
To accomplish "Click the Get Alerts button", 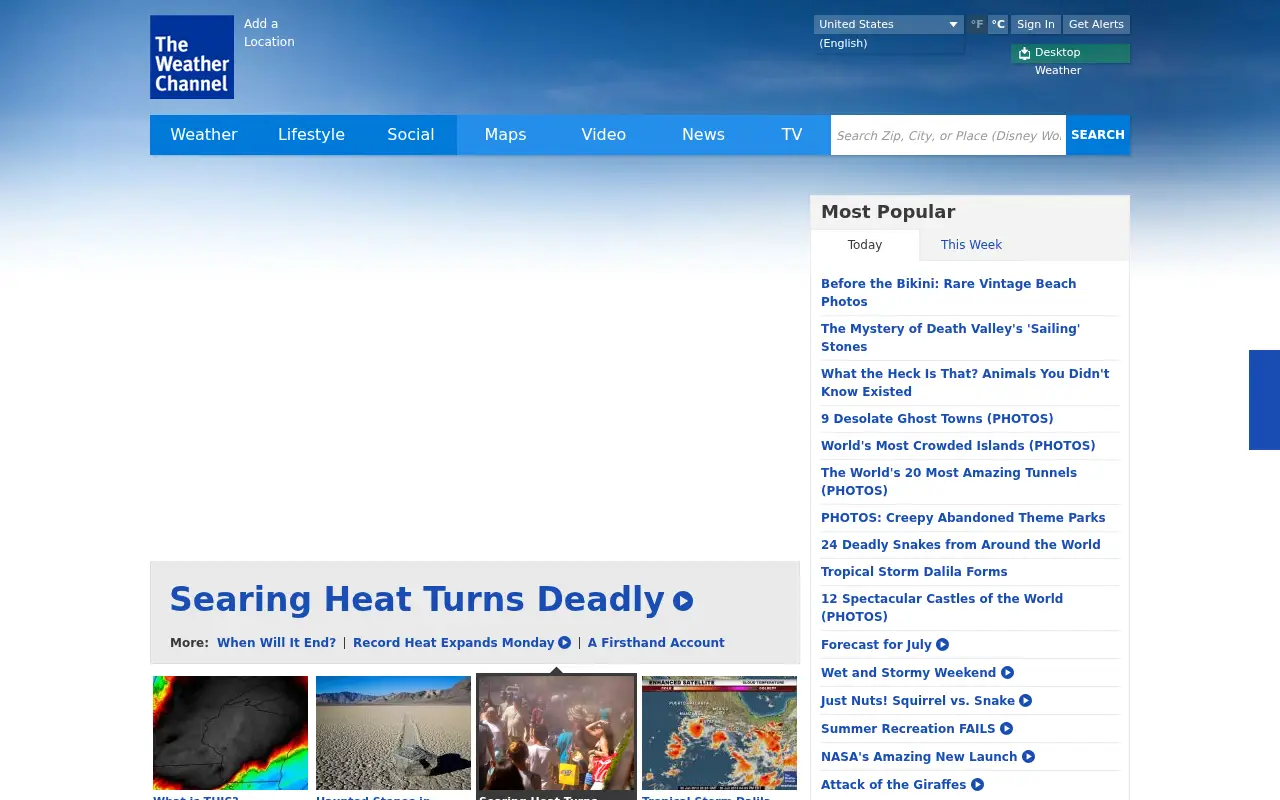I will [x=1096, y=24].
